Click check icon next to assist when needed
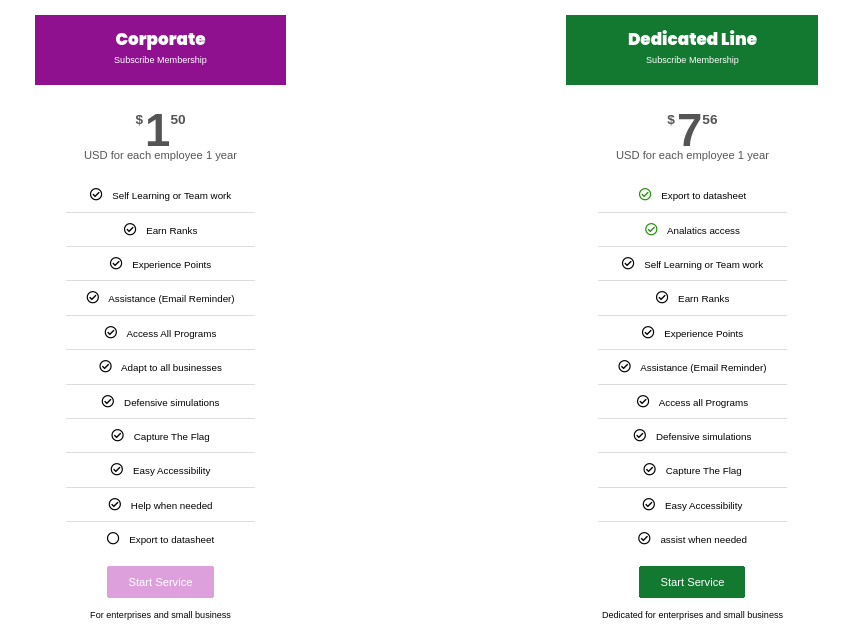This screenshot has width=852, height=640. coord(644,538)
